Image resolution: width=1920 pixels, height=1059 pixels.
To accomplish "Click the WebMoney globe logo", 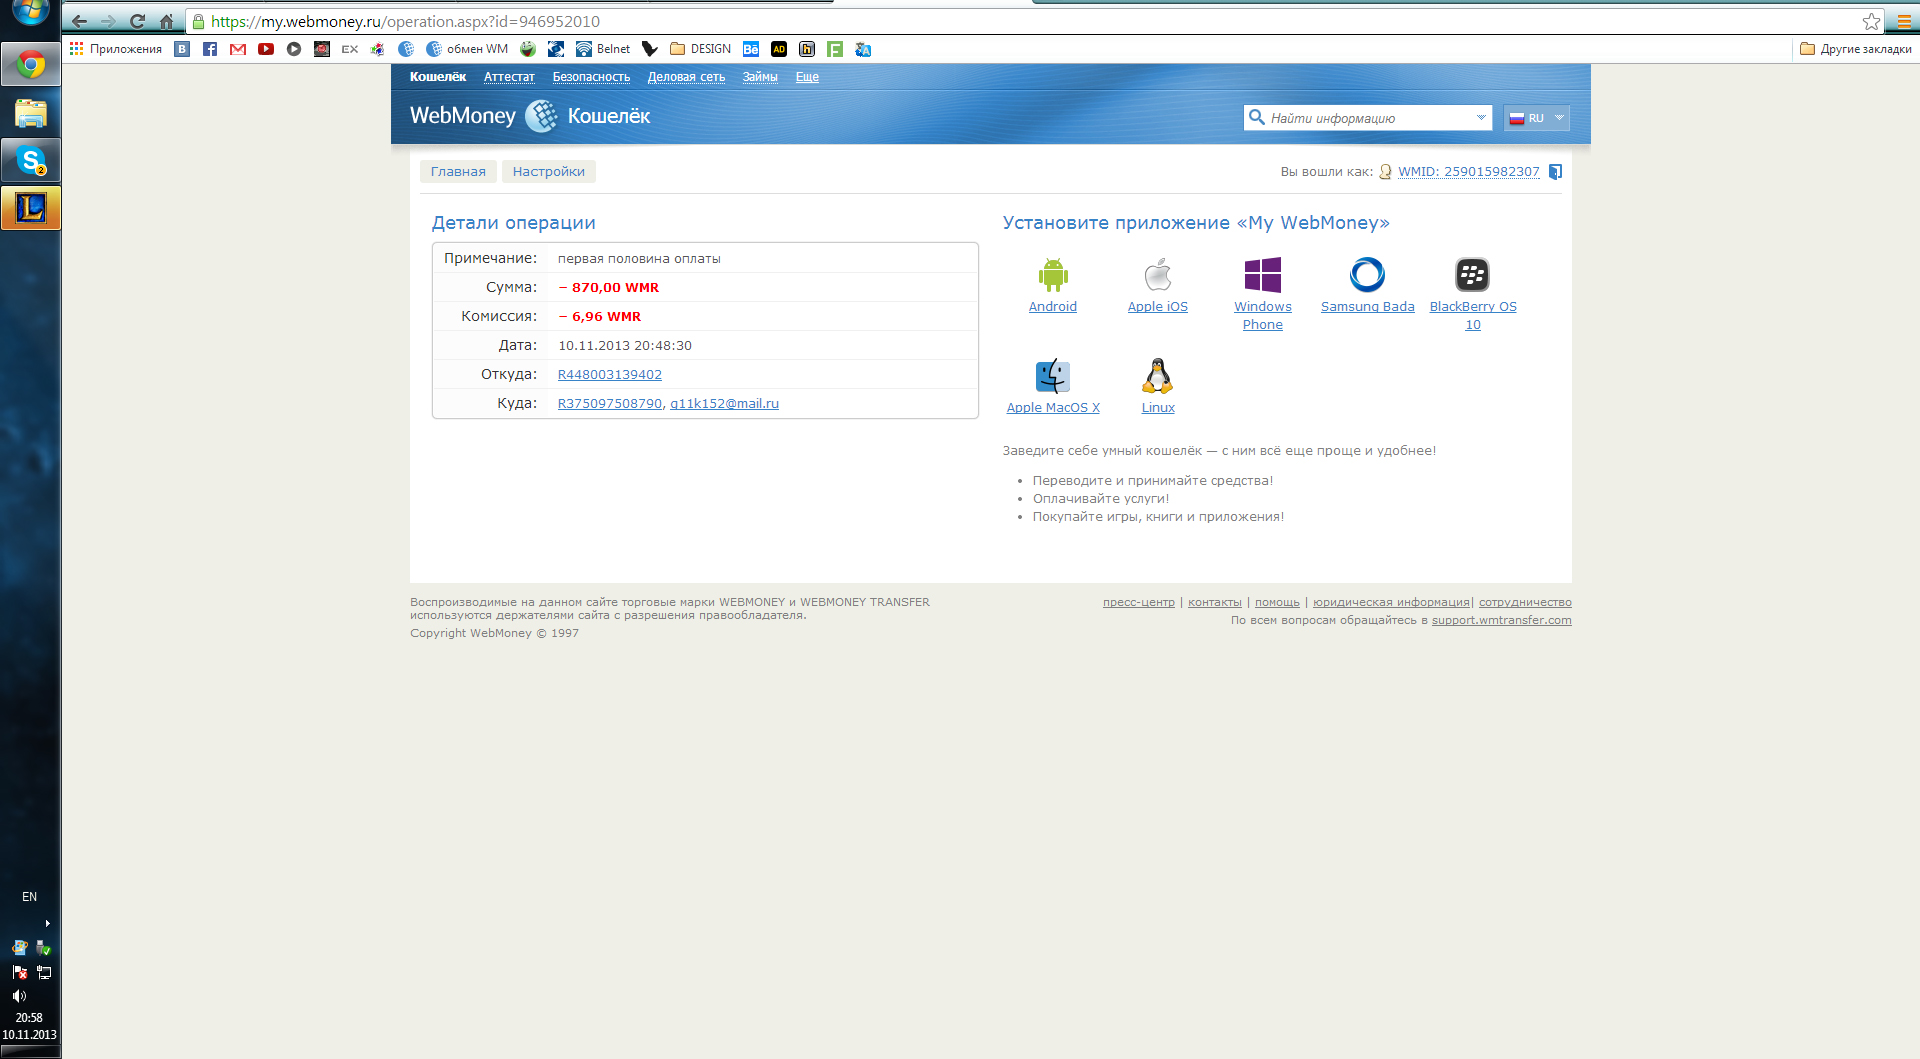I will pyautogui.click(x=541, y=116).
